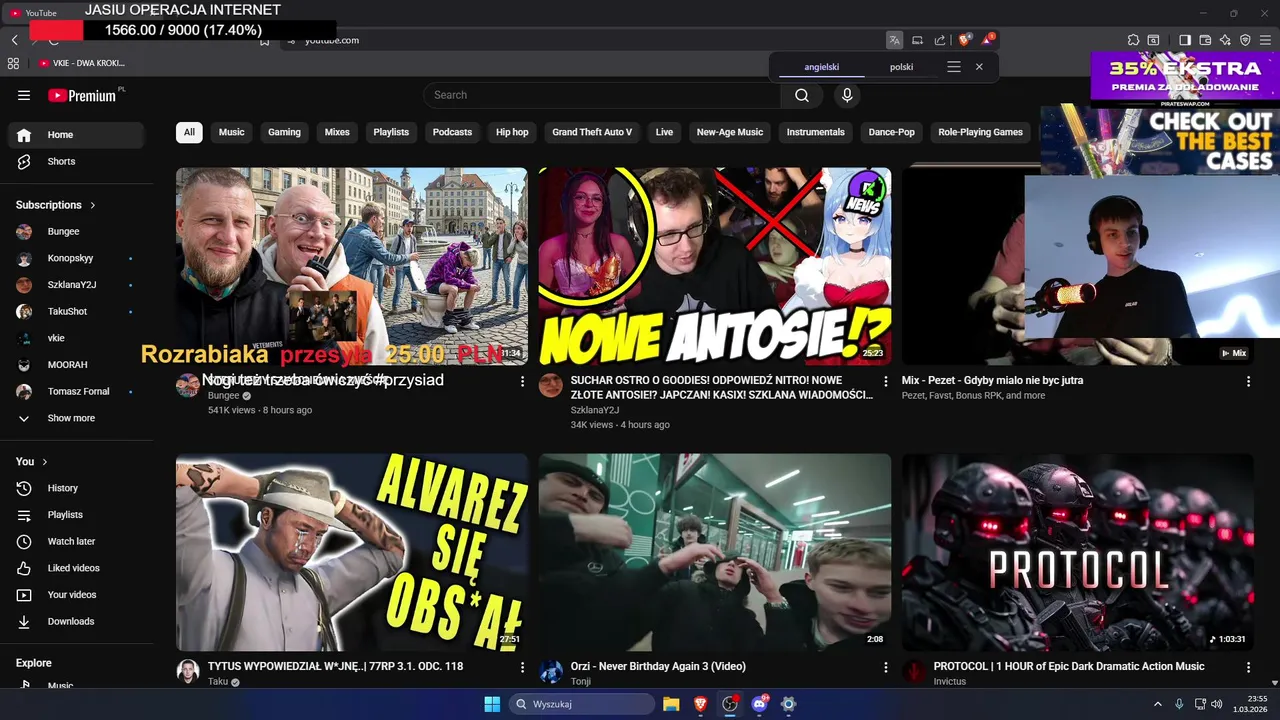Close the translation popup

point(979,67)
